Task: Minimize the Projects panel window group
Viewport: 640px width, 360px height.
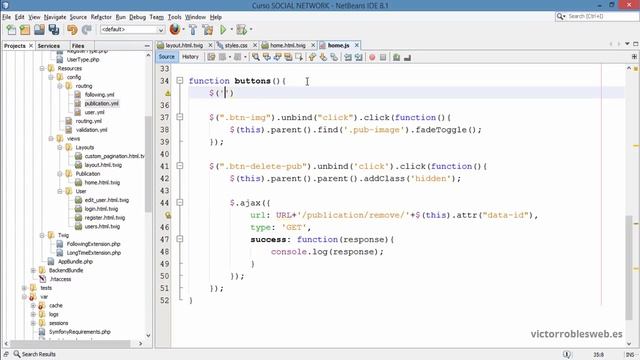Action: [147, 46]
